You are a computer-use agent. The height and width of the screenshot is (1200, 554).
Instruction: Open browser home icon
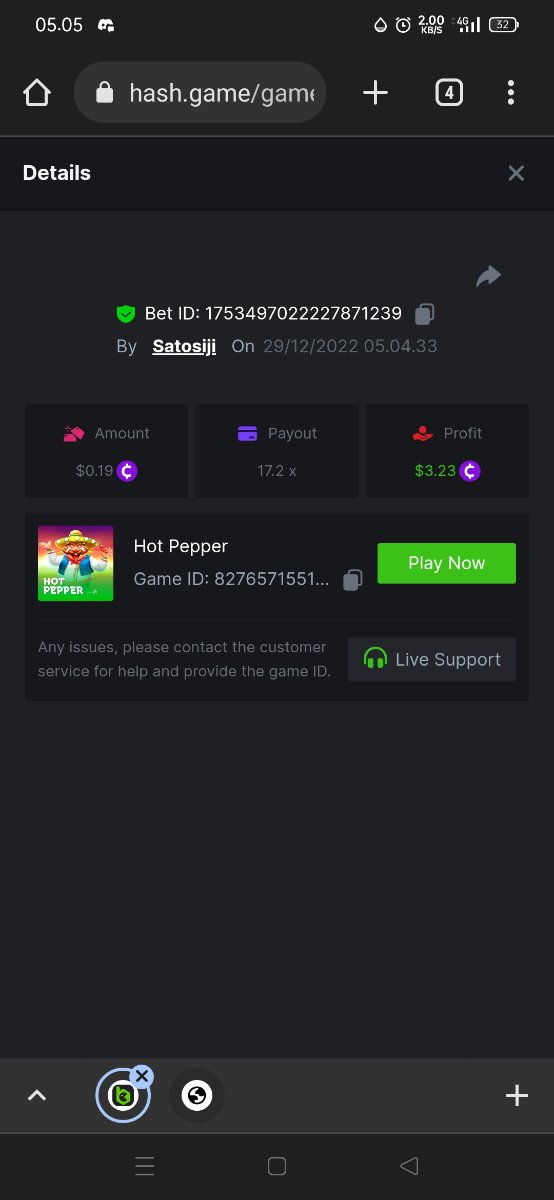pyautogui.click(x=37, y=94)
